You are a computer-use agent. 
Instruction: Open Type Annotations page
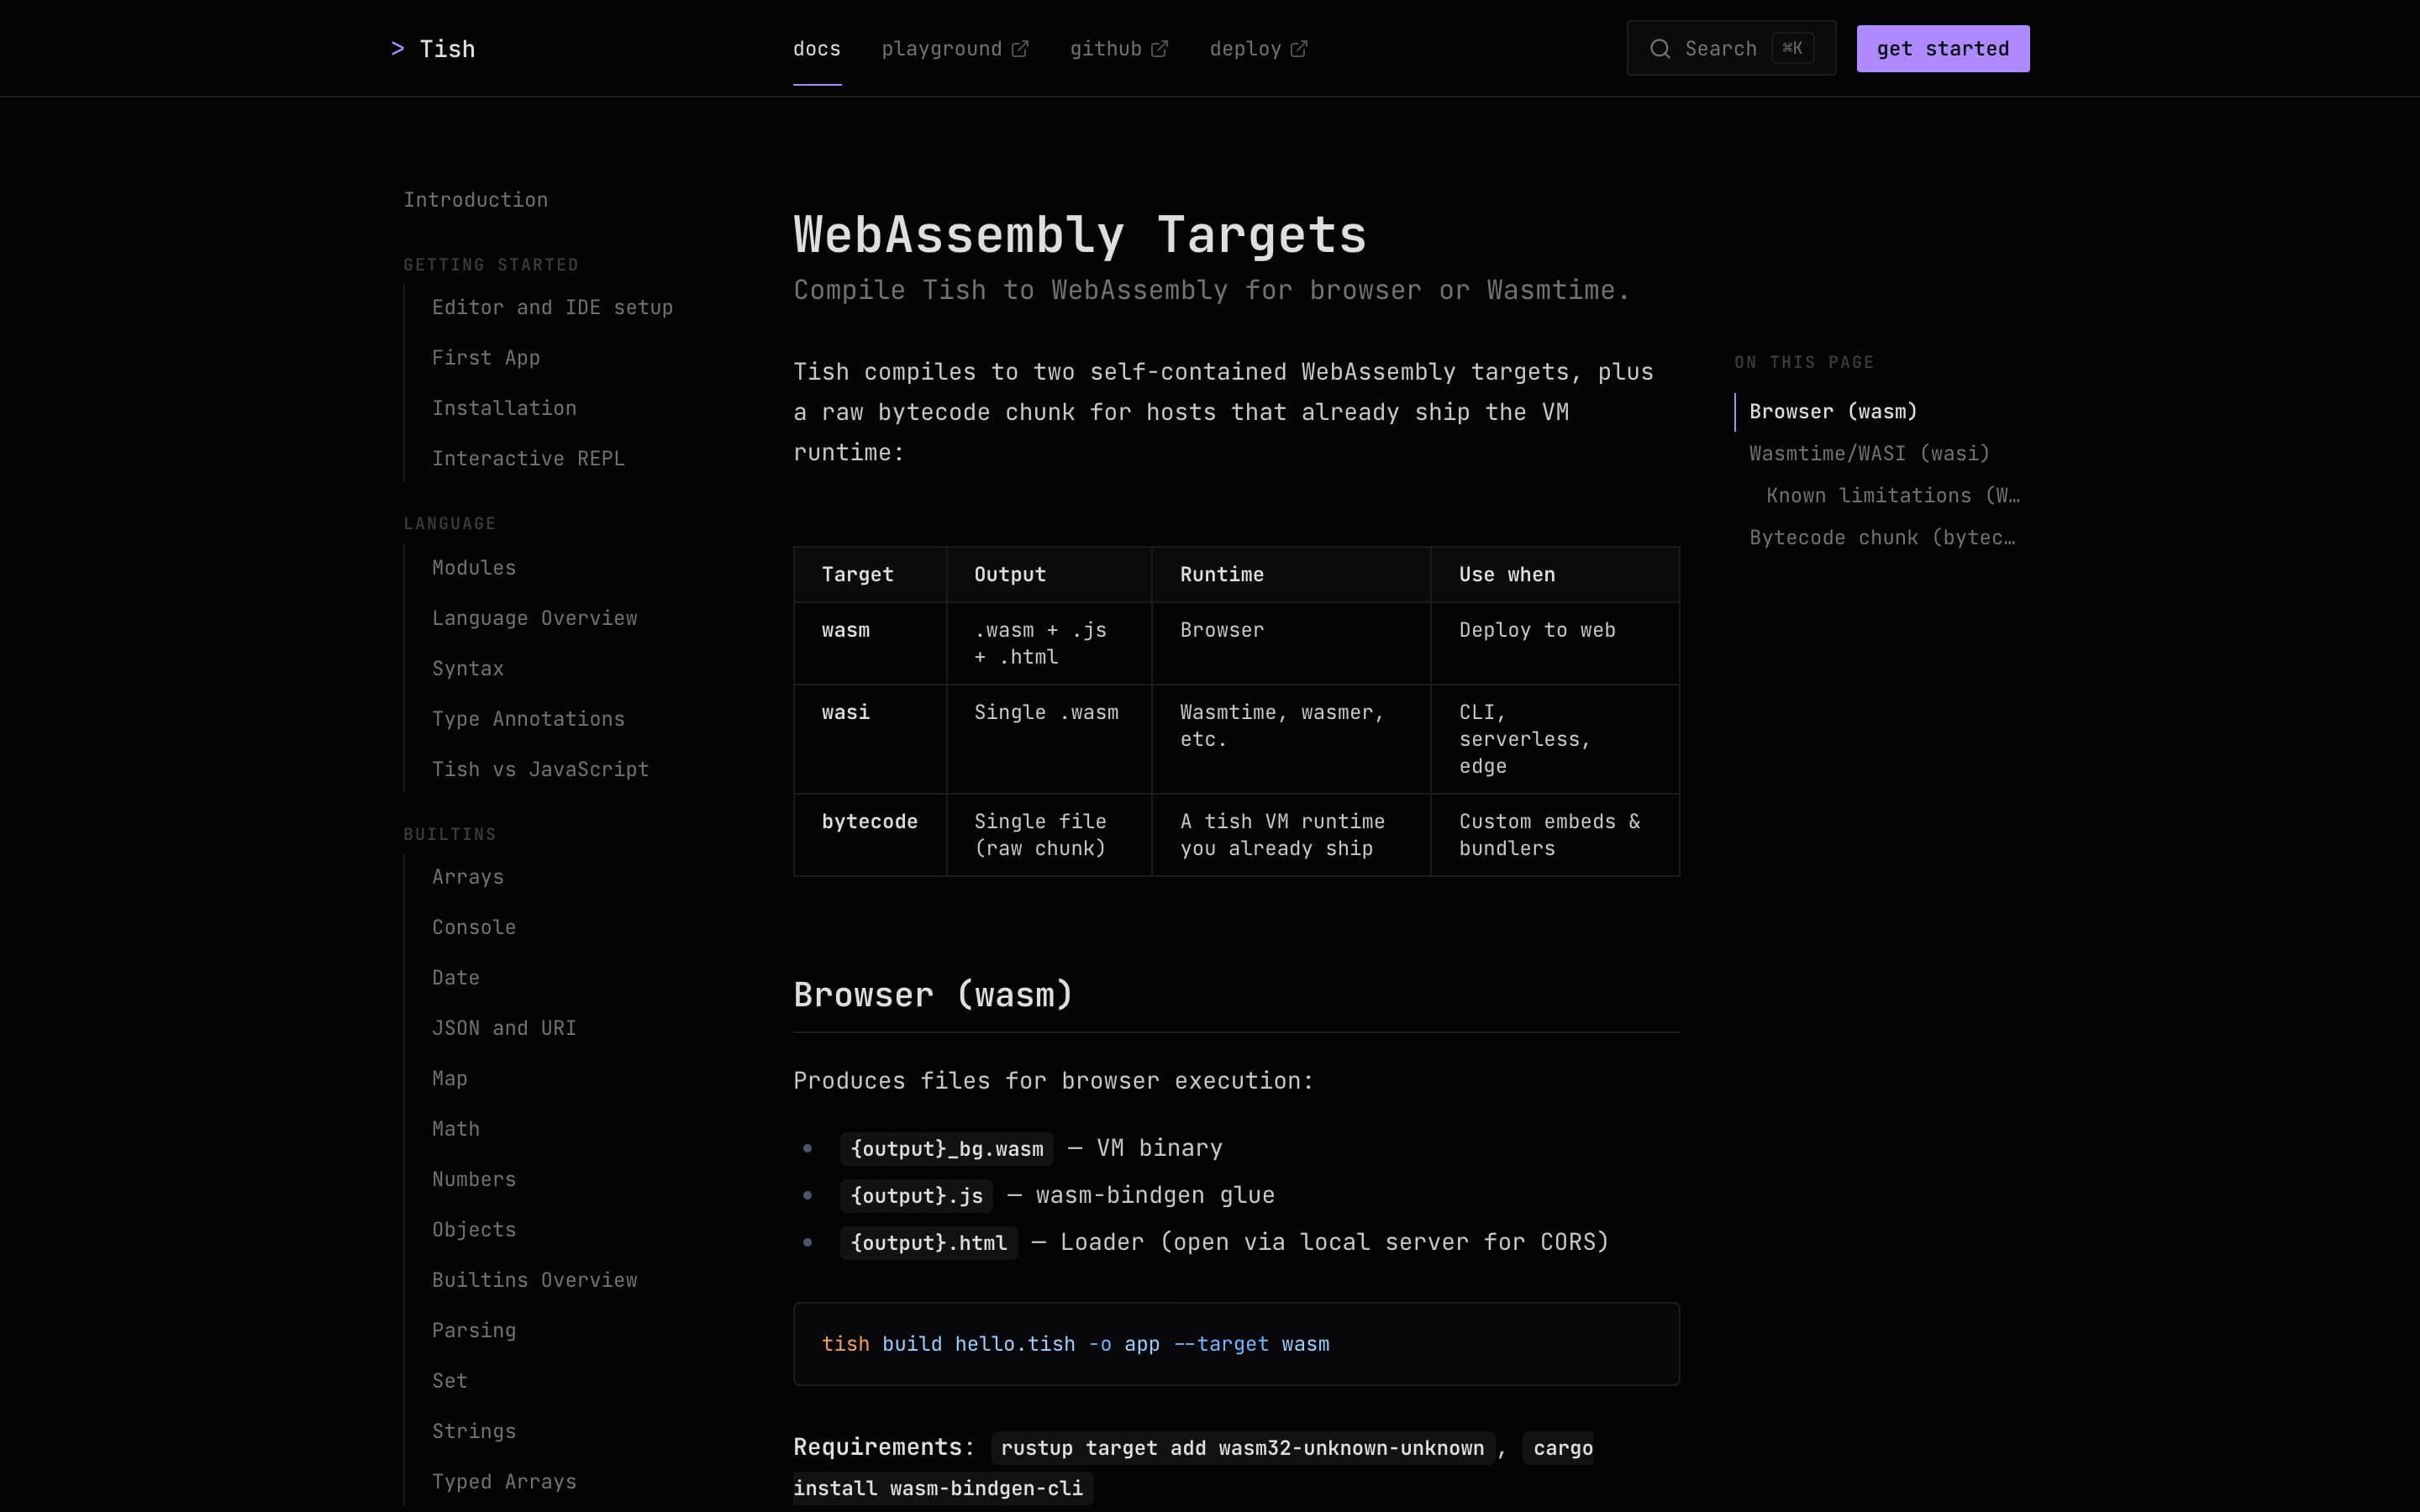pyautogui.click(x=528, y=719)
